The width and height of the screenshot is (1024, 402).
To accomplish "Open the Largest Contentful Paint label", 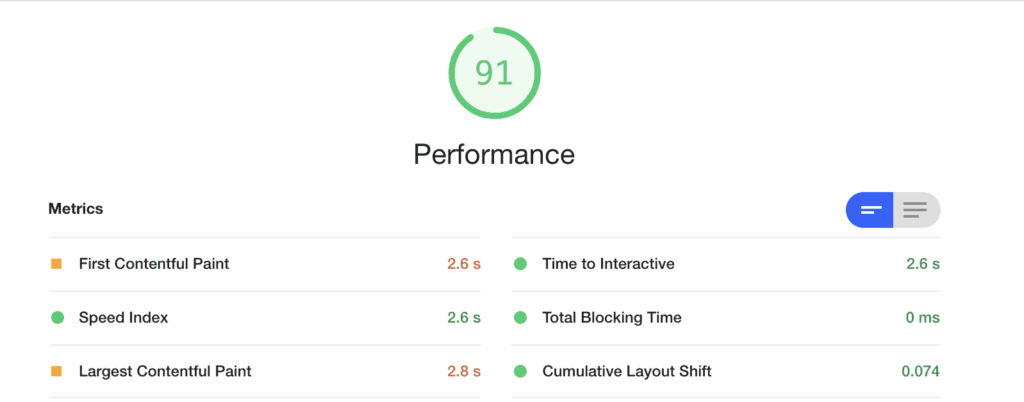I will click(165, 371).
